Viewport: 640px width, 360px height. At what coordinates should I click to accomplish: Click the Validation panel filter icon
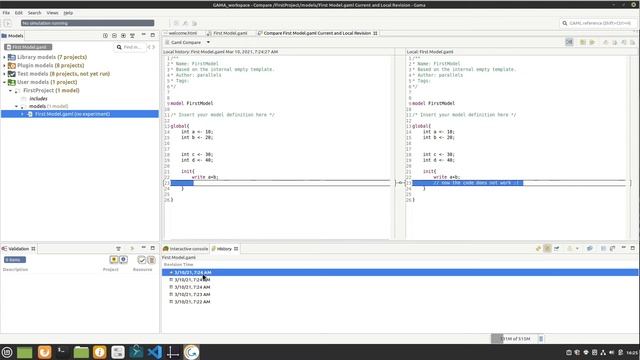click(x=118, y=249)
